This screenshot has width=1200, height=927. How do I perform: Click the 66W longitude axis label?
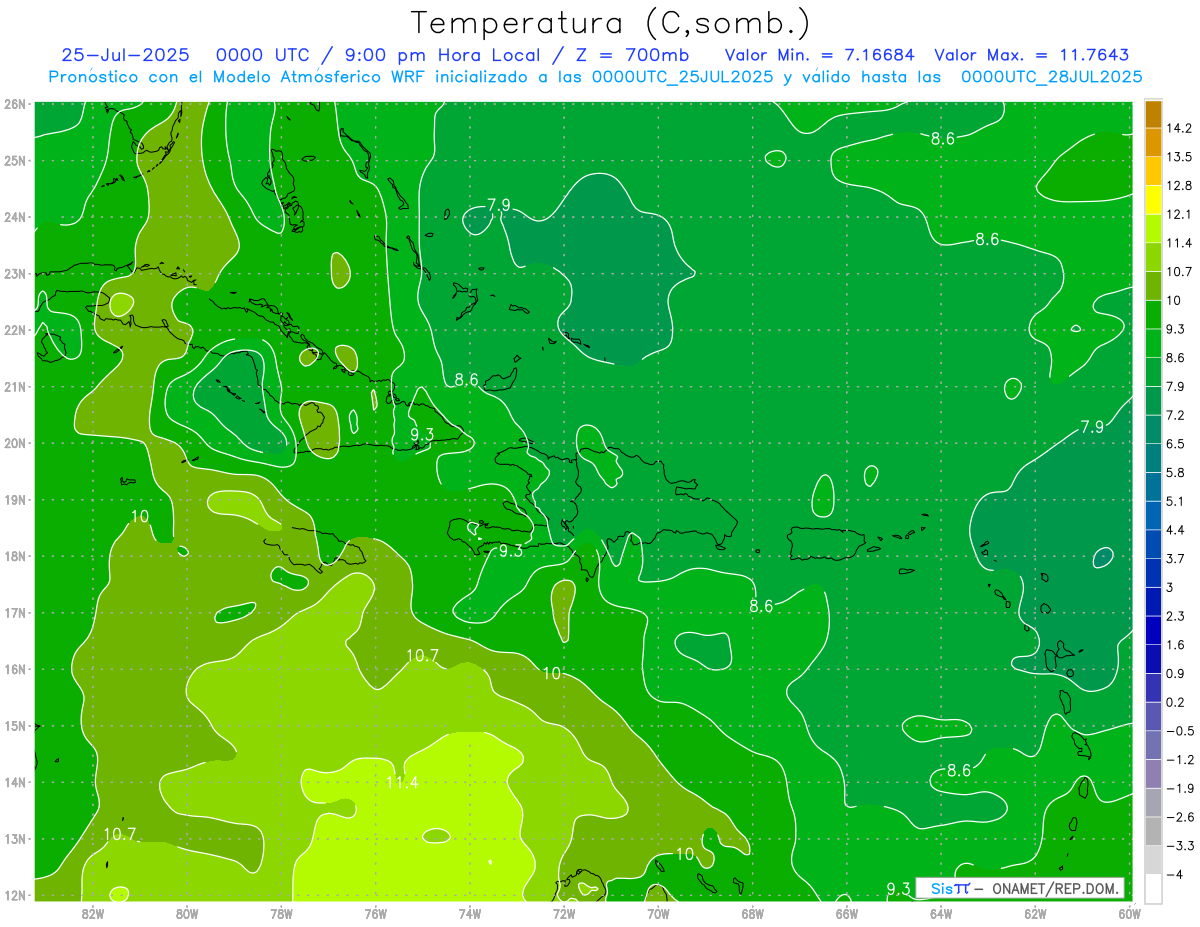coord(846,913)
